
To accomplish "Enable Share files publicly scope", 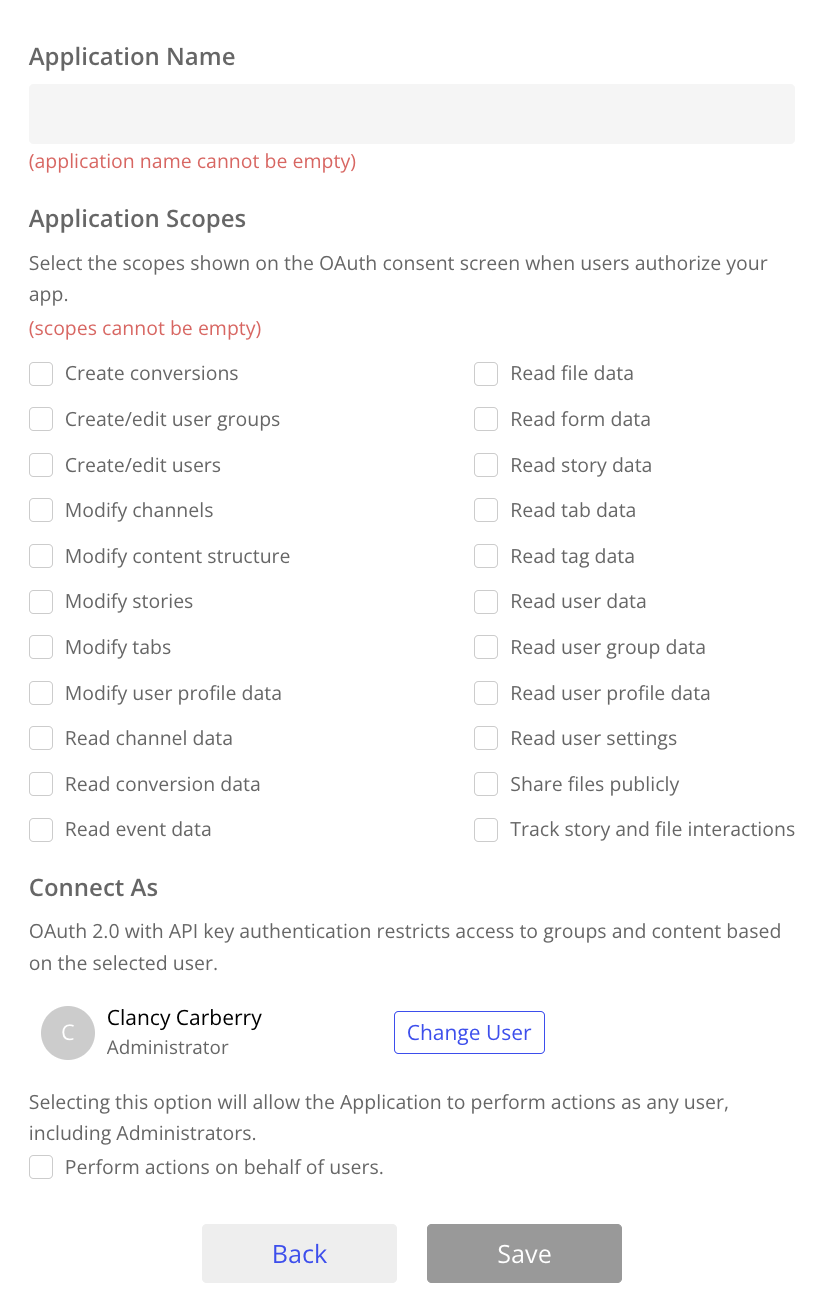I will 486,784.
